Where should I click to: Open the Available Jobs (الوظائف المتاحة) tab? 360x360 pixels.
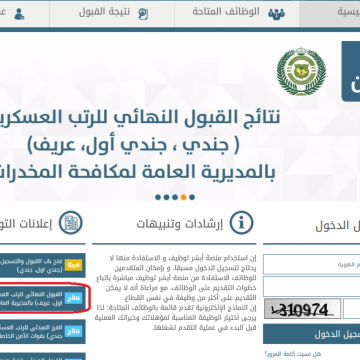237,13
